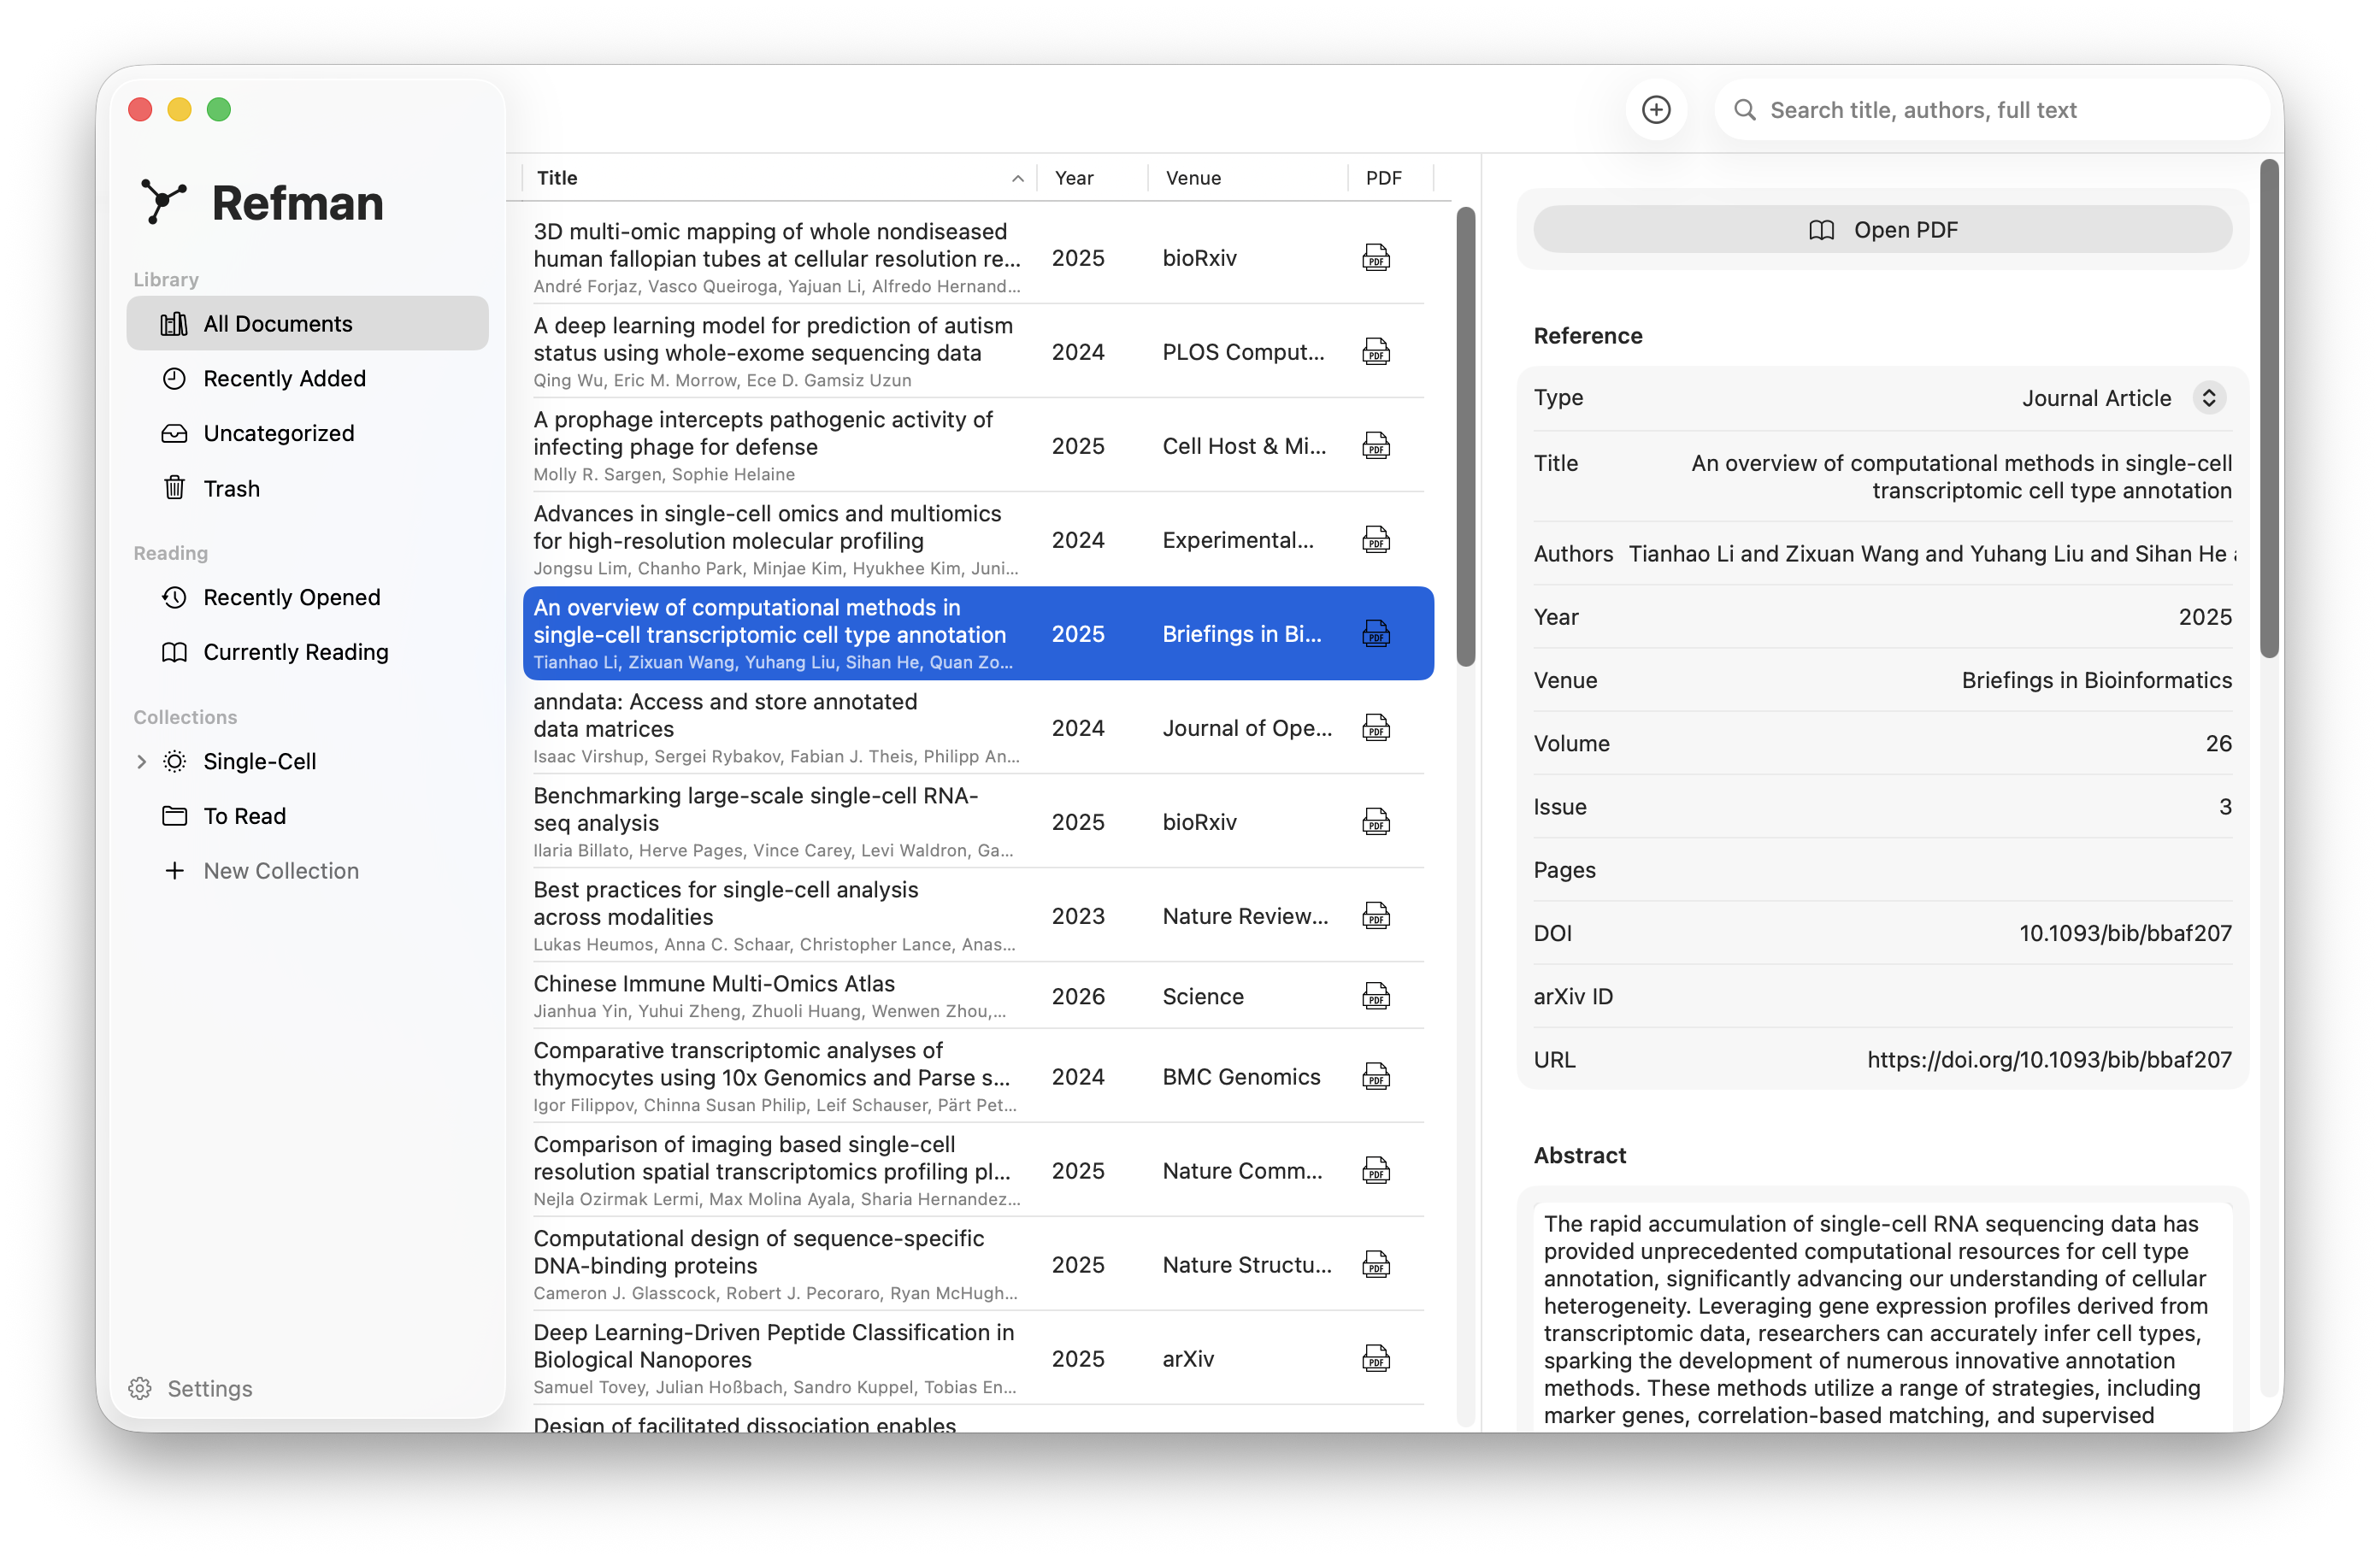Click the add document plus icon

pos(1656,110)
